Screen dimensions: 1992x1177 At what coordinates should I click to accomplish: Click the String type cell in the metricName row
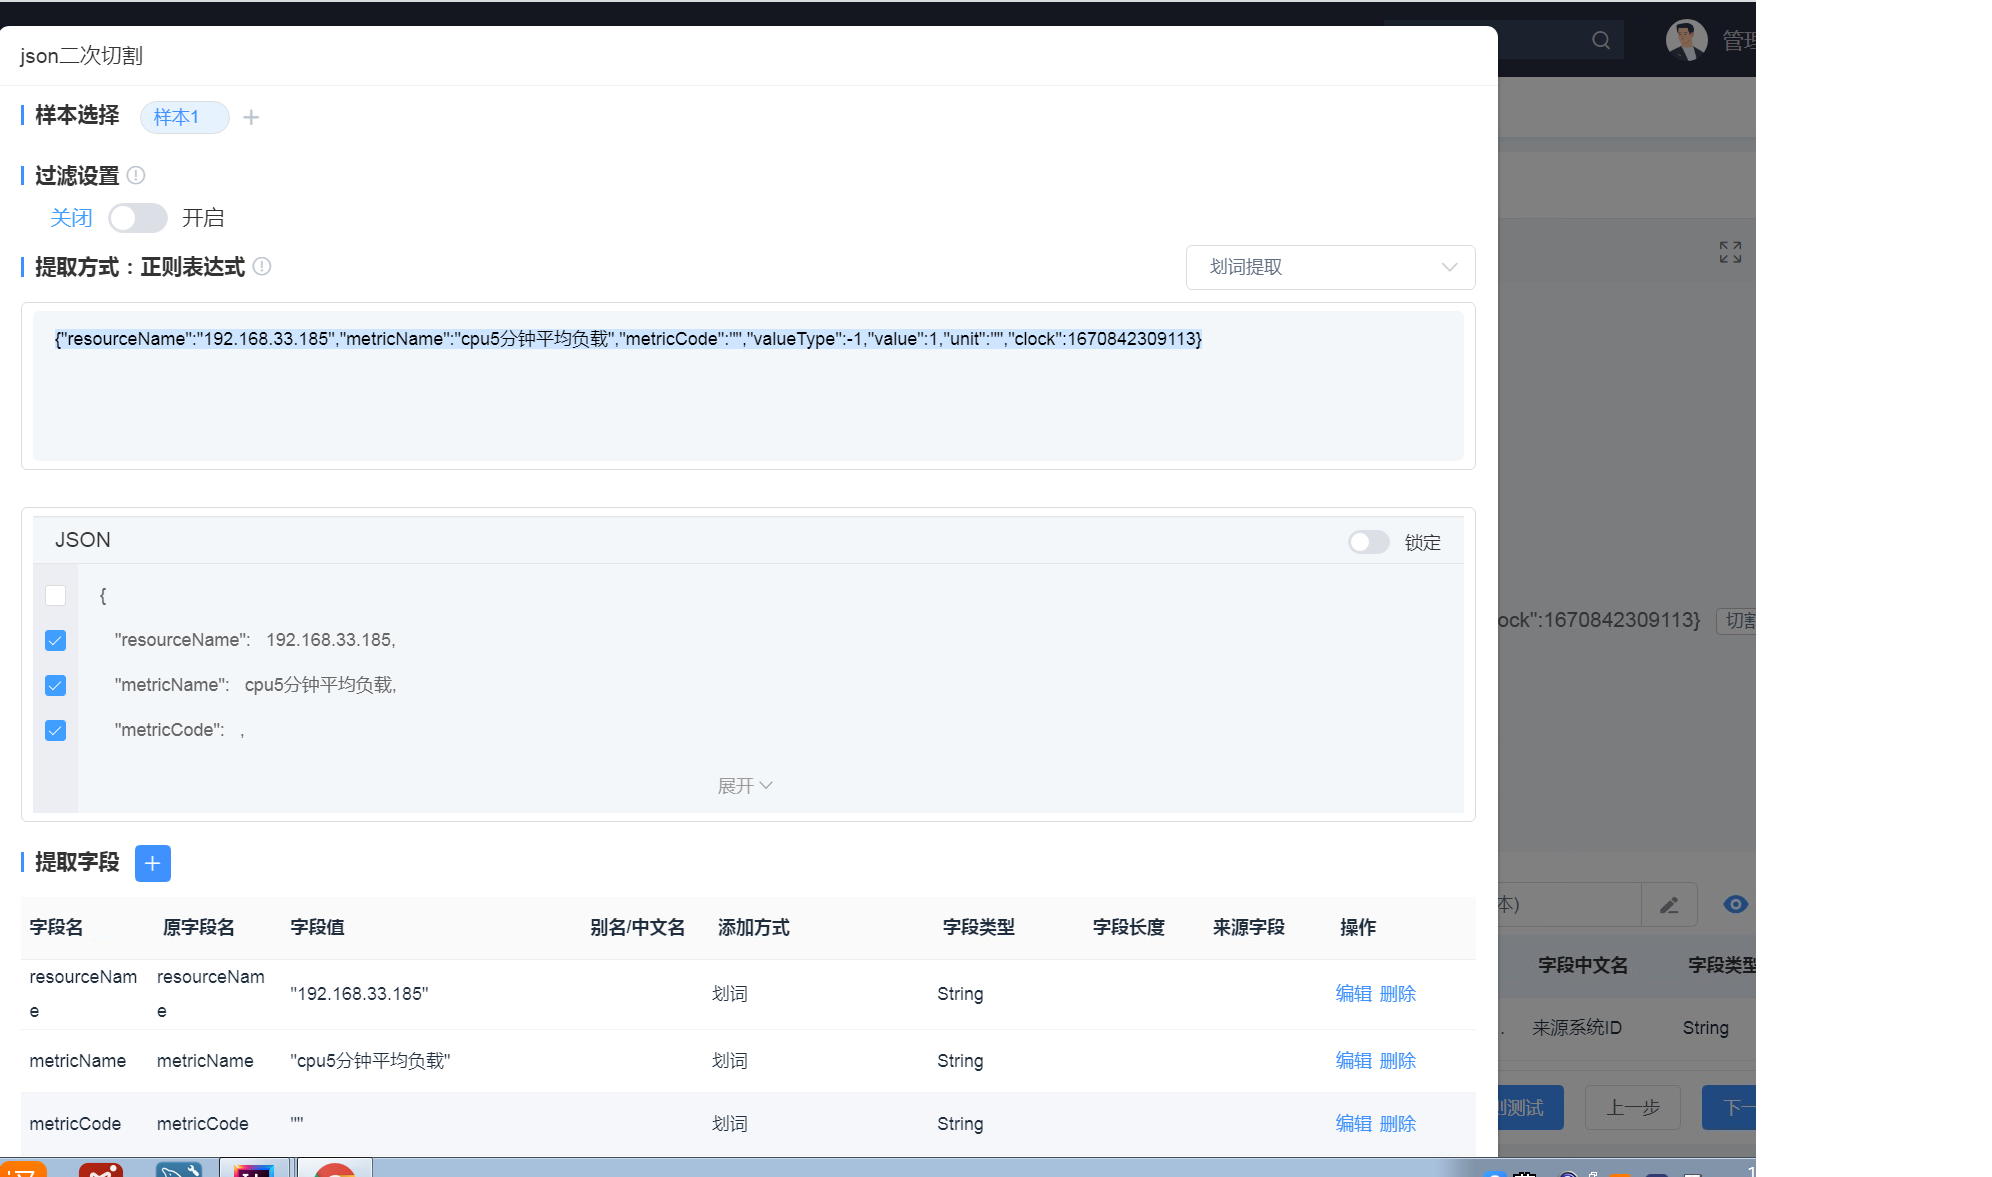[960, 1061]
